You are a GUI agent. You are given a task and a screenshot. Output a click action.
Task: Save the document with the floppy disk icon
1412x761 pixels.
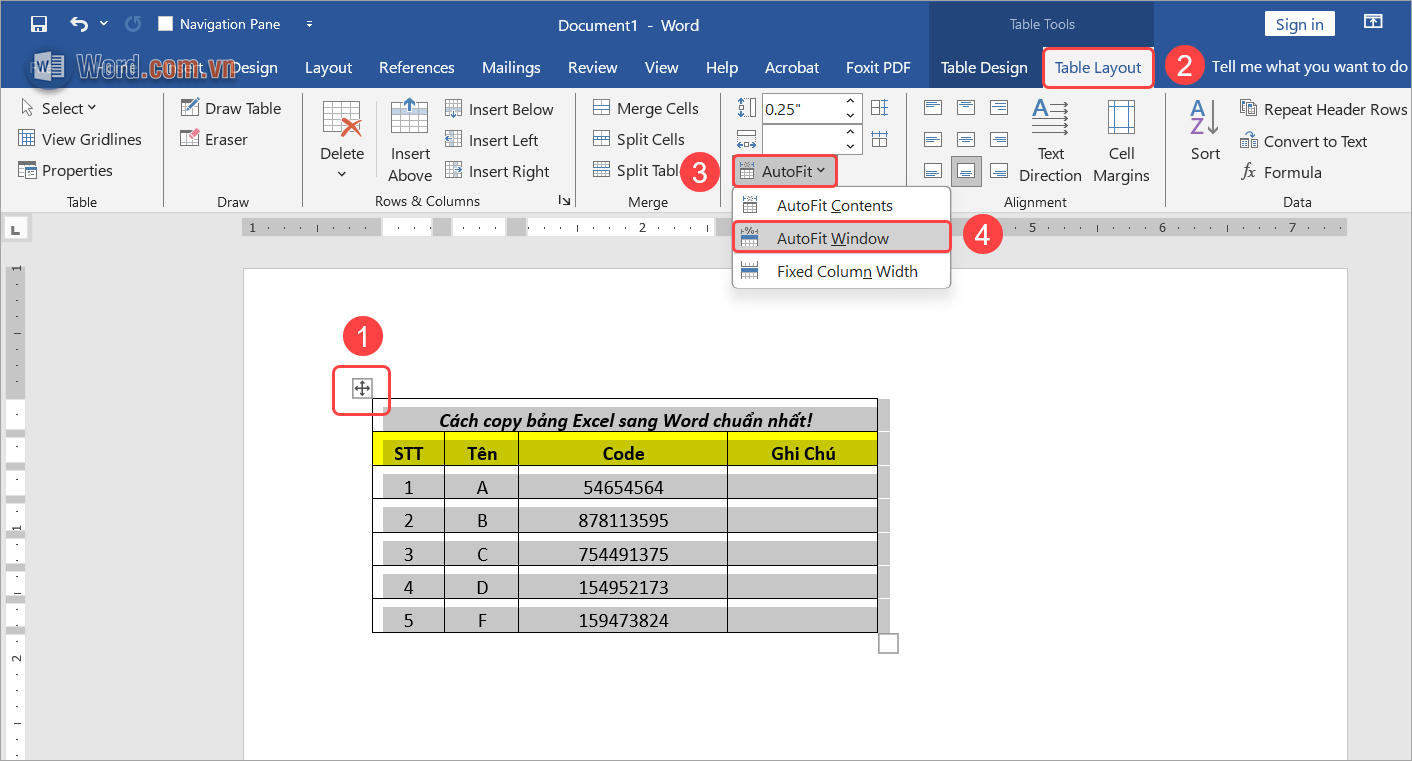click(x=39, y=24)
